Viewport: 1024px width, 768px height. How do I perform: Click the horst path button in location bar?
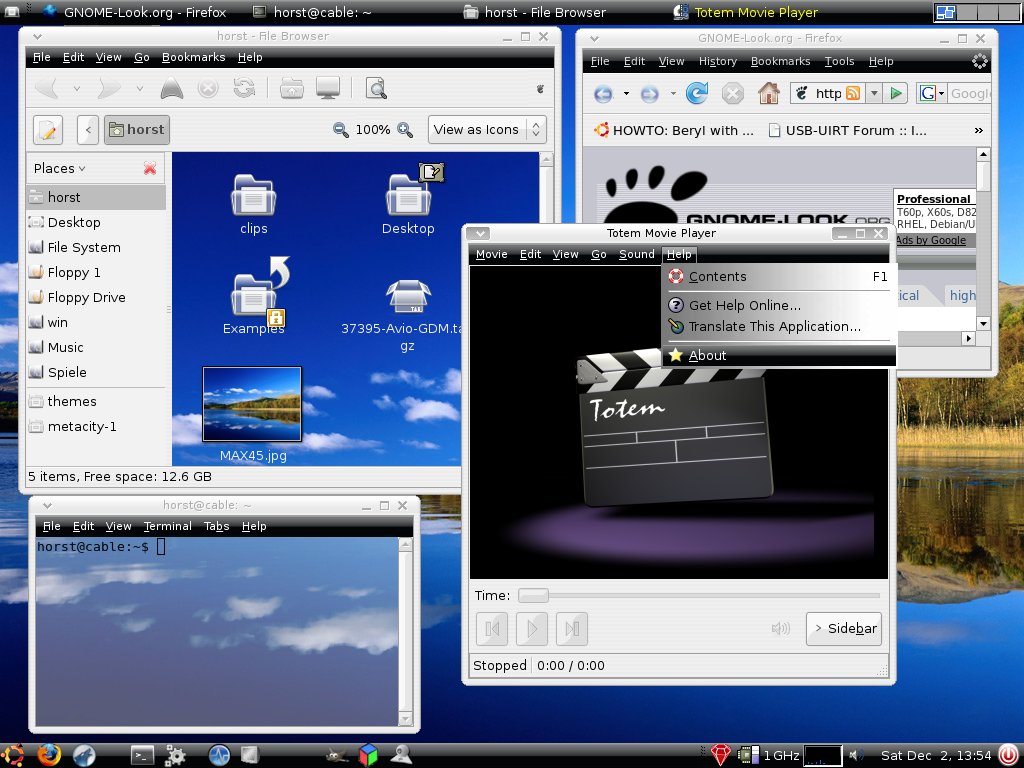(137, 129)
